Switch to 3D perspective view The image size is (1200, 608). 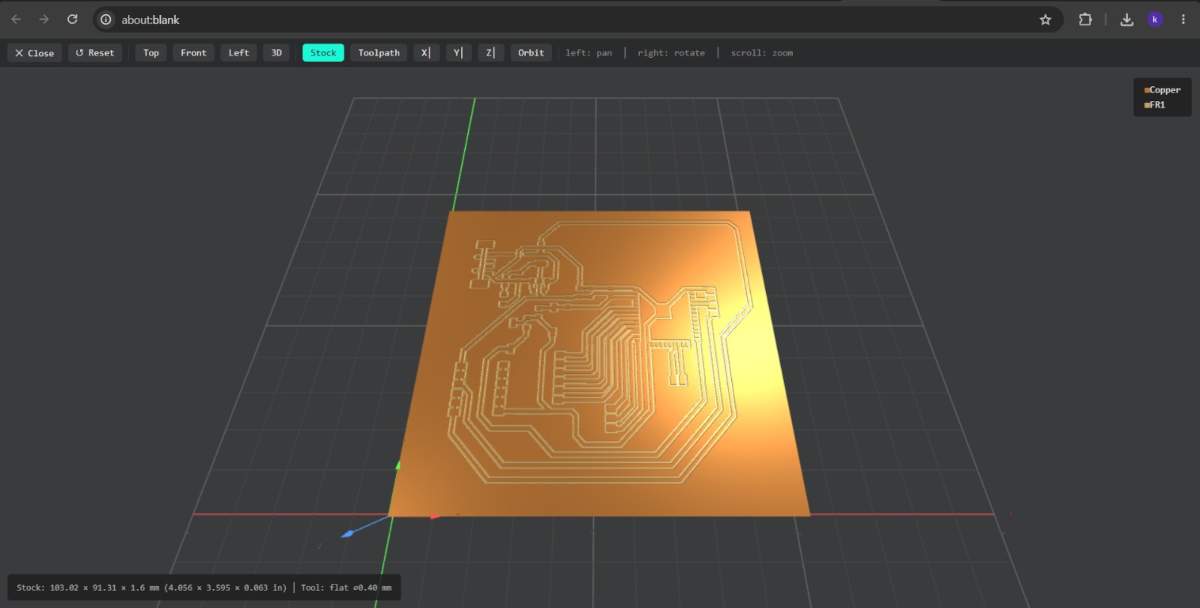tap(277, 53)
